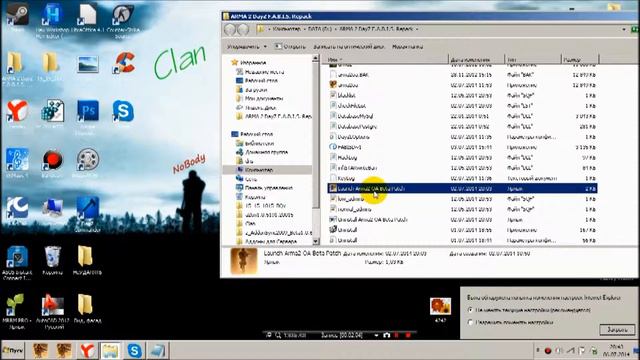Open the Skype desktop shortcut
The image size is (640, 360).
(x=123, y=112)
